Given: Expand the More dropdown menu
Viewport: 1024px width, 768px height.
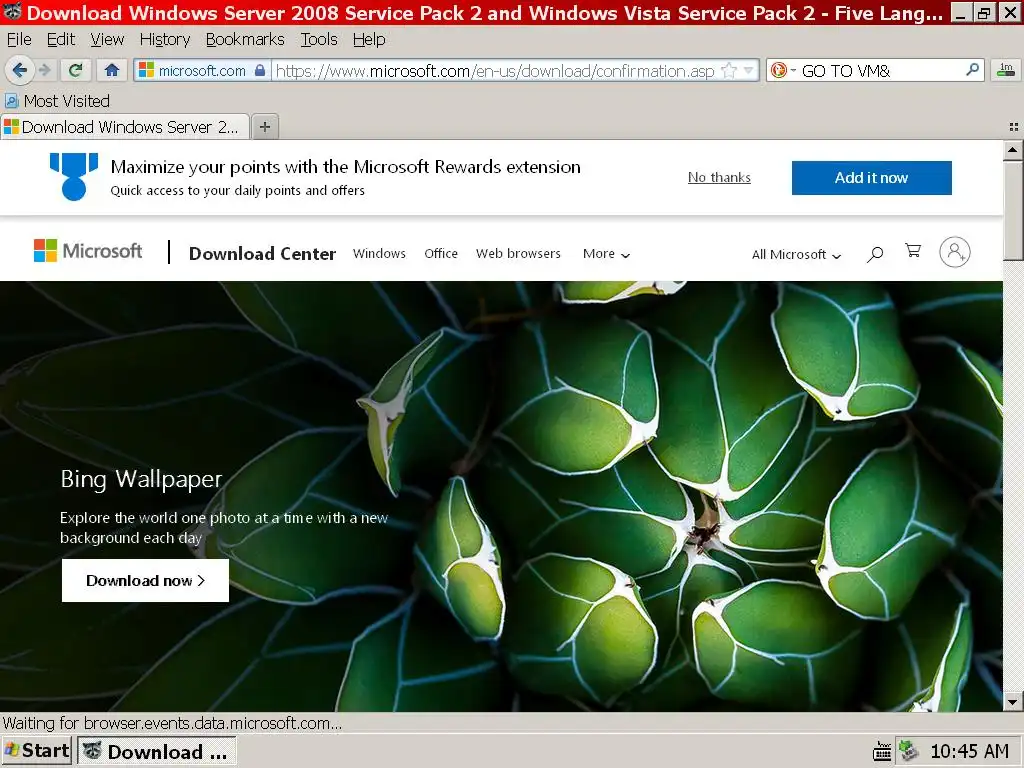Looking at the screenshot, I should click(606, 254).
